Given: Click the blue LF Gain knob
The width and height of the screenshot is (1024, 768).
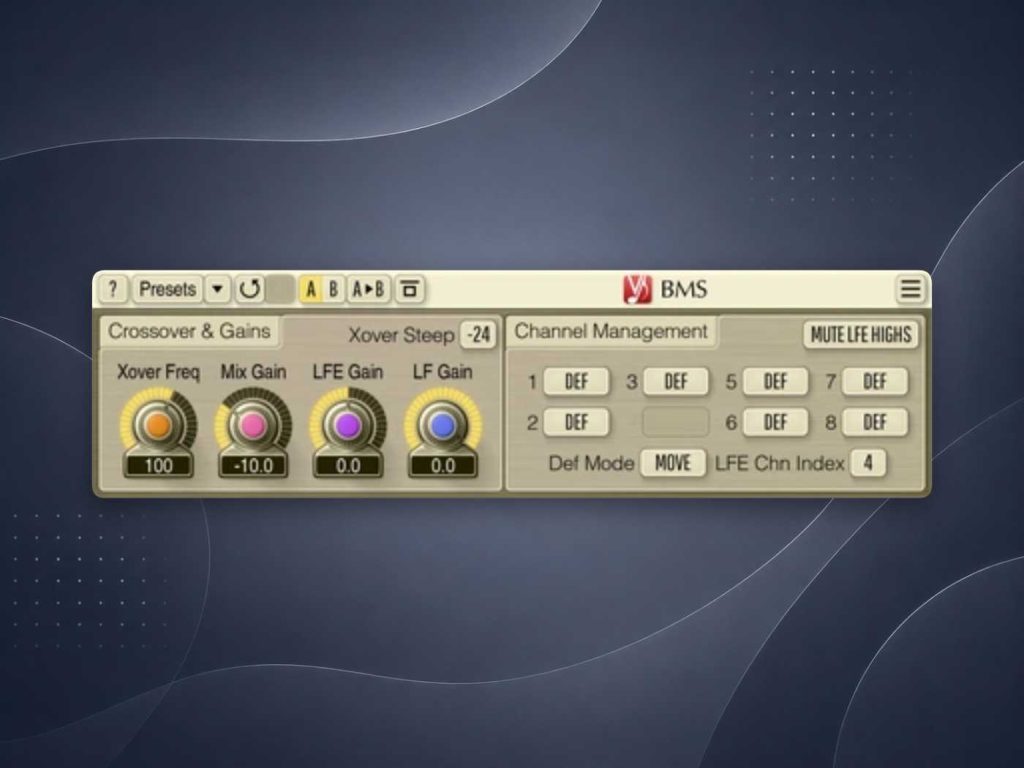Looking at the screenshot, I should click(x=443, y=426).
